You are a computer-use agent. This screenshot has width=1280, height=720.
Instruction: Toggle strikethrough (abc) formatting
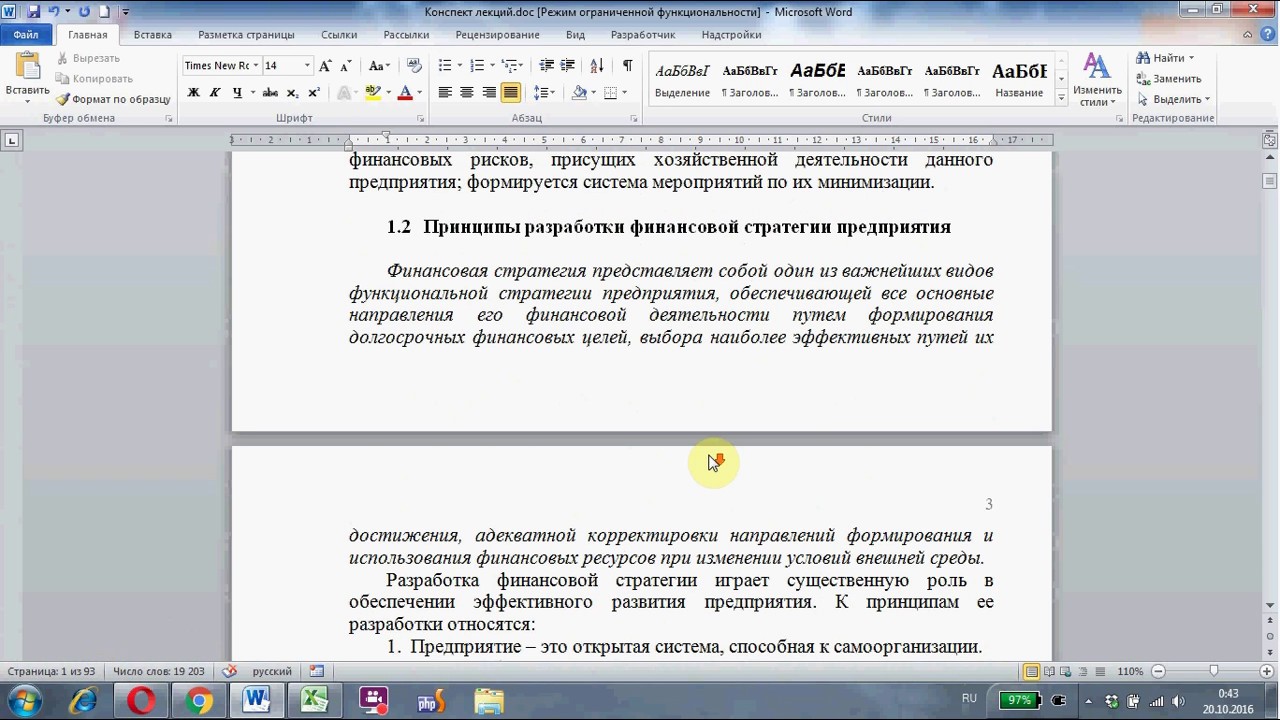coord(270,93)
